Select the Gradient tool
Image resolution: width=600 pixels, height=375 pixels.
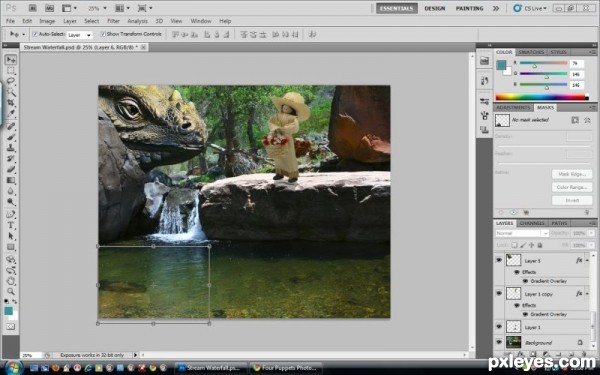click(11, 180)
